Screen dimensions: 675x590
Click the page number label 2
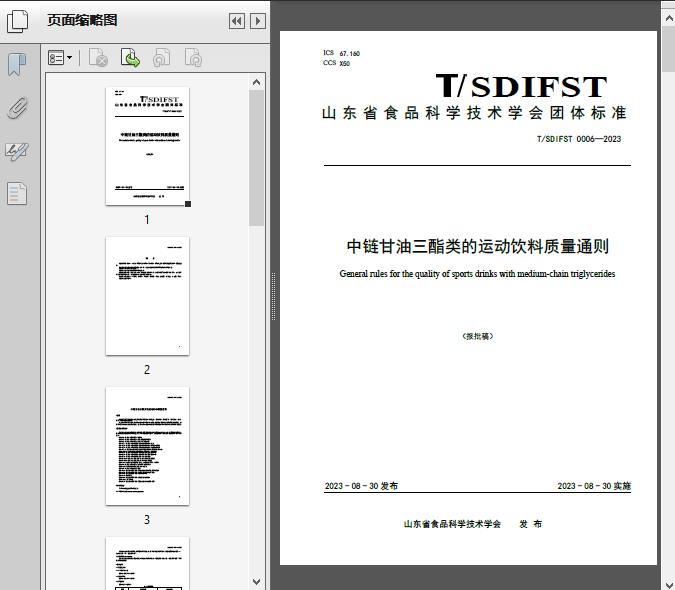pyautogui.click(x=147, y=370)
